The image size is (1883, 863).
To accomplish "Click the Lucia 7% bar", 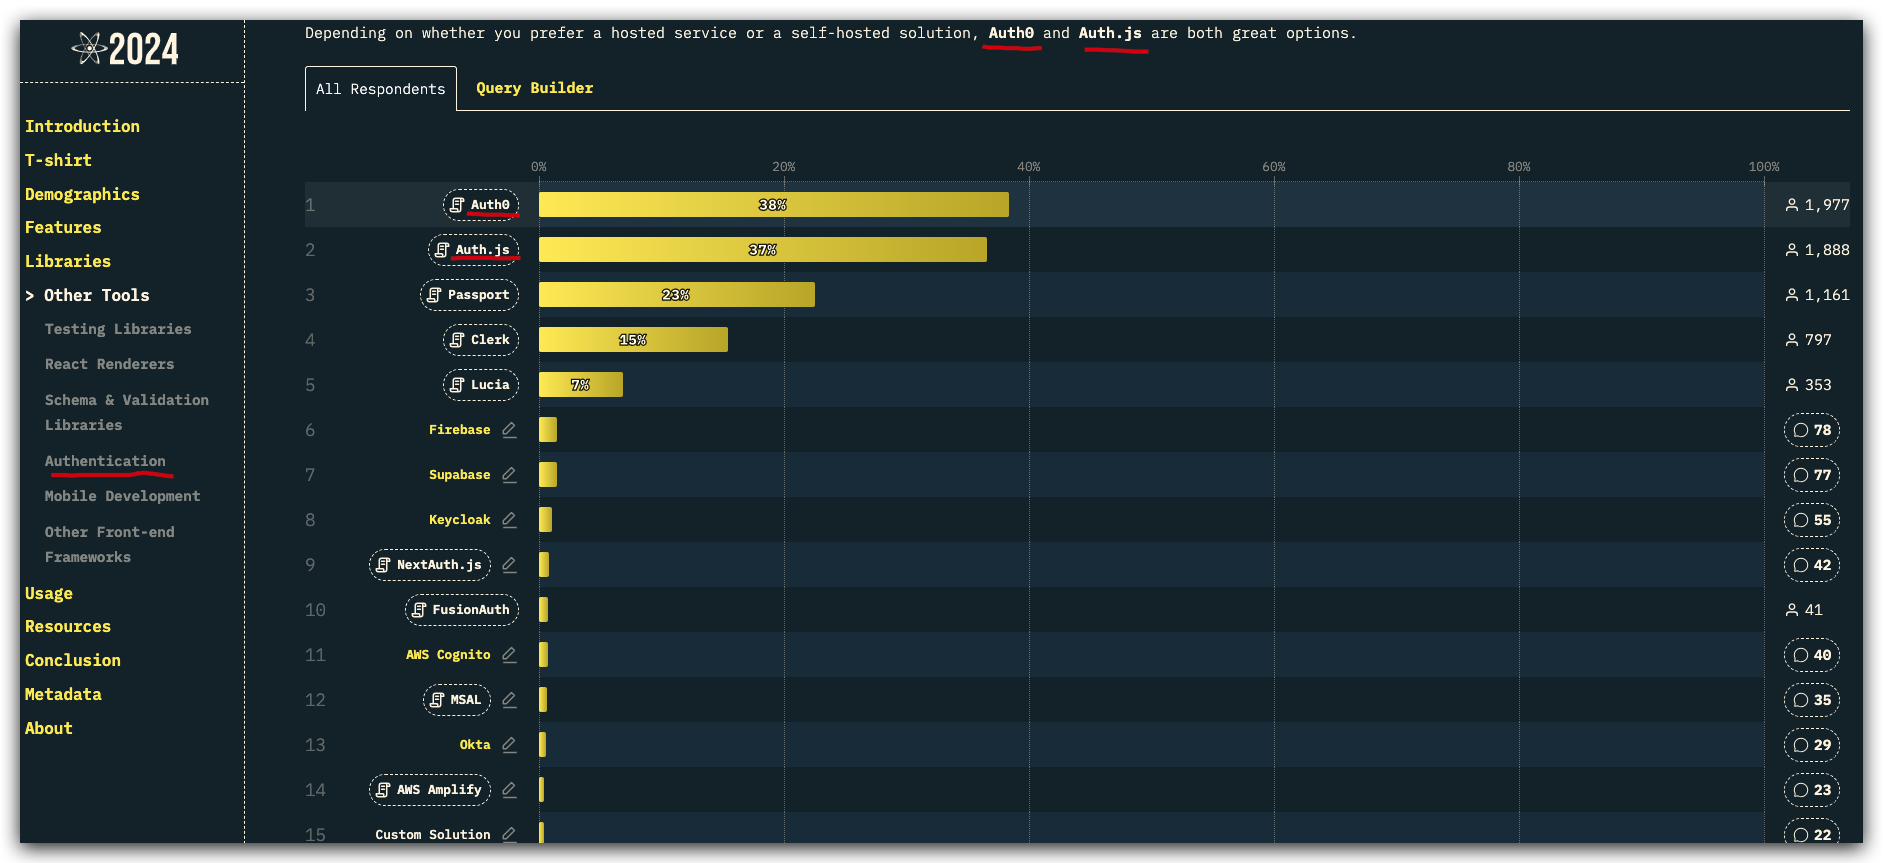I will tap(581, 385).
